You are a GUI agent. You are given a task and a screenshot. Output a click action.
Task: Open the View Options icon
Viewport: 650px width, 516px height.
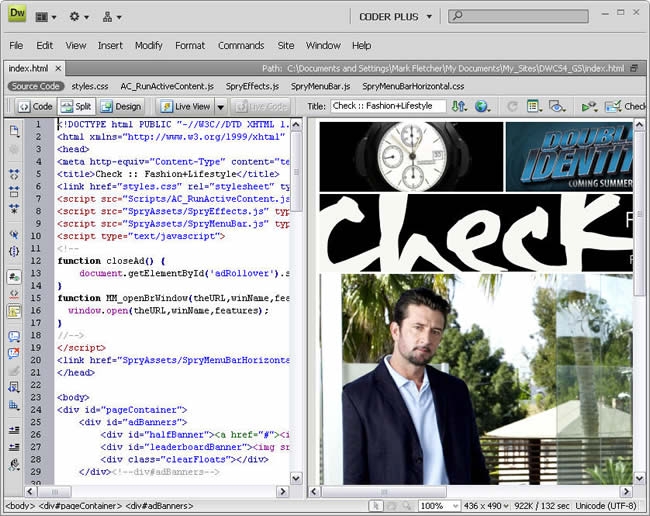point(534,107)
